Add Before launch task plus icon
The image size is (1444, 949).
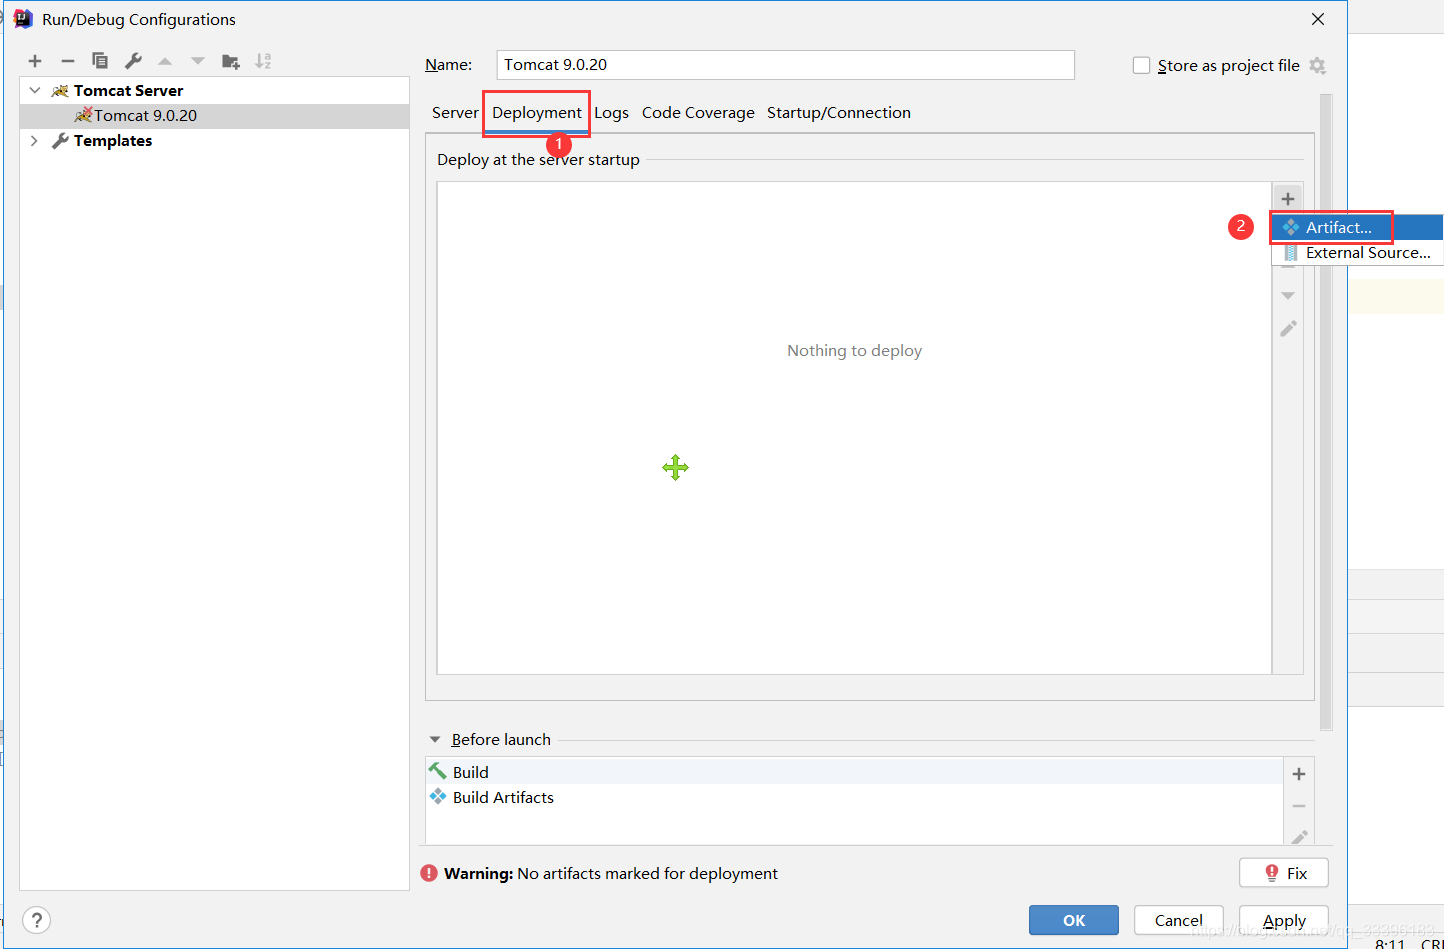(1299, 773)
